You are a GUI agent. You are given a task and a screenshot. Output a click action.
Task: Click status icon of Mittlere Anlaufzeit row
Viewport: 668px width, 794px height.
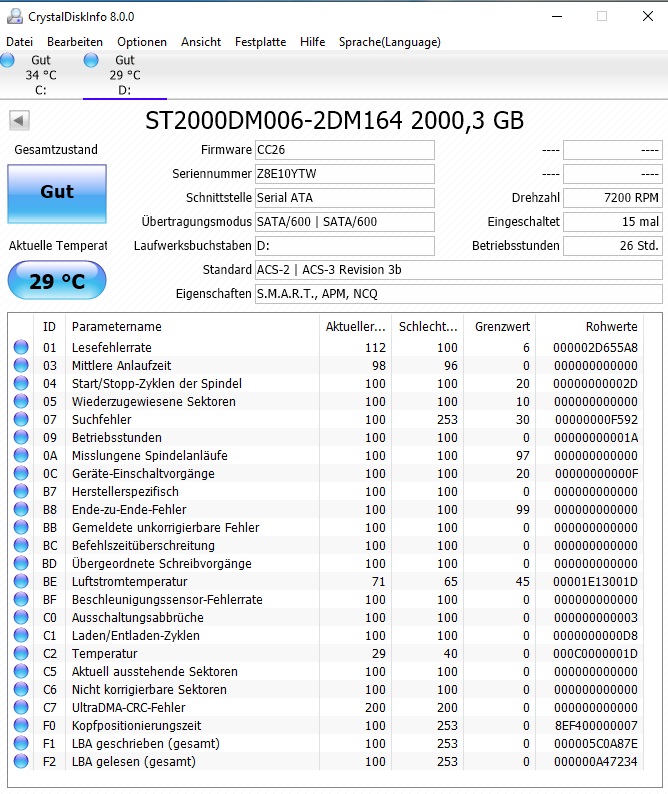pyautogui.click(x=21, y=365)
